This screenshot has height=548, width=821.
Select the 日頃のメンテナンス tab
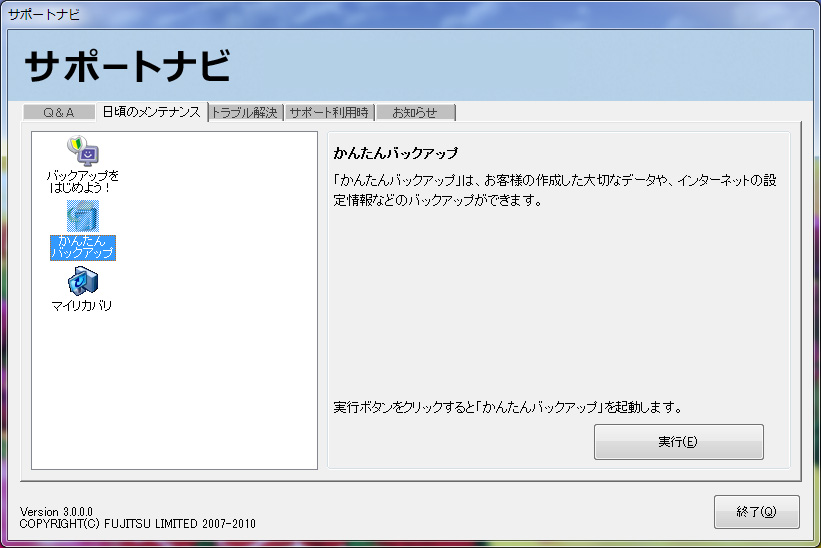click(x=152, y=112)
